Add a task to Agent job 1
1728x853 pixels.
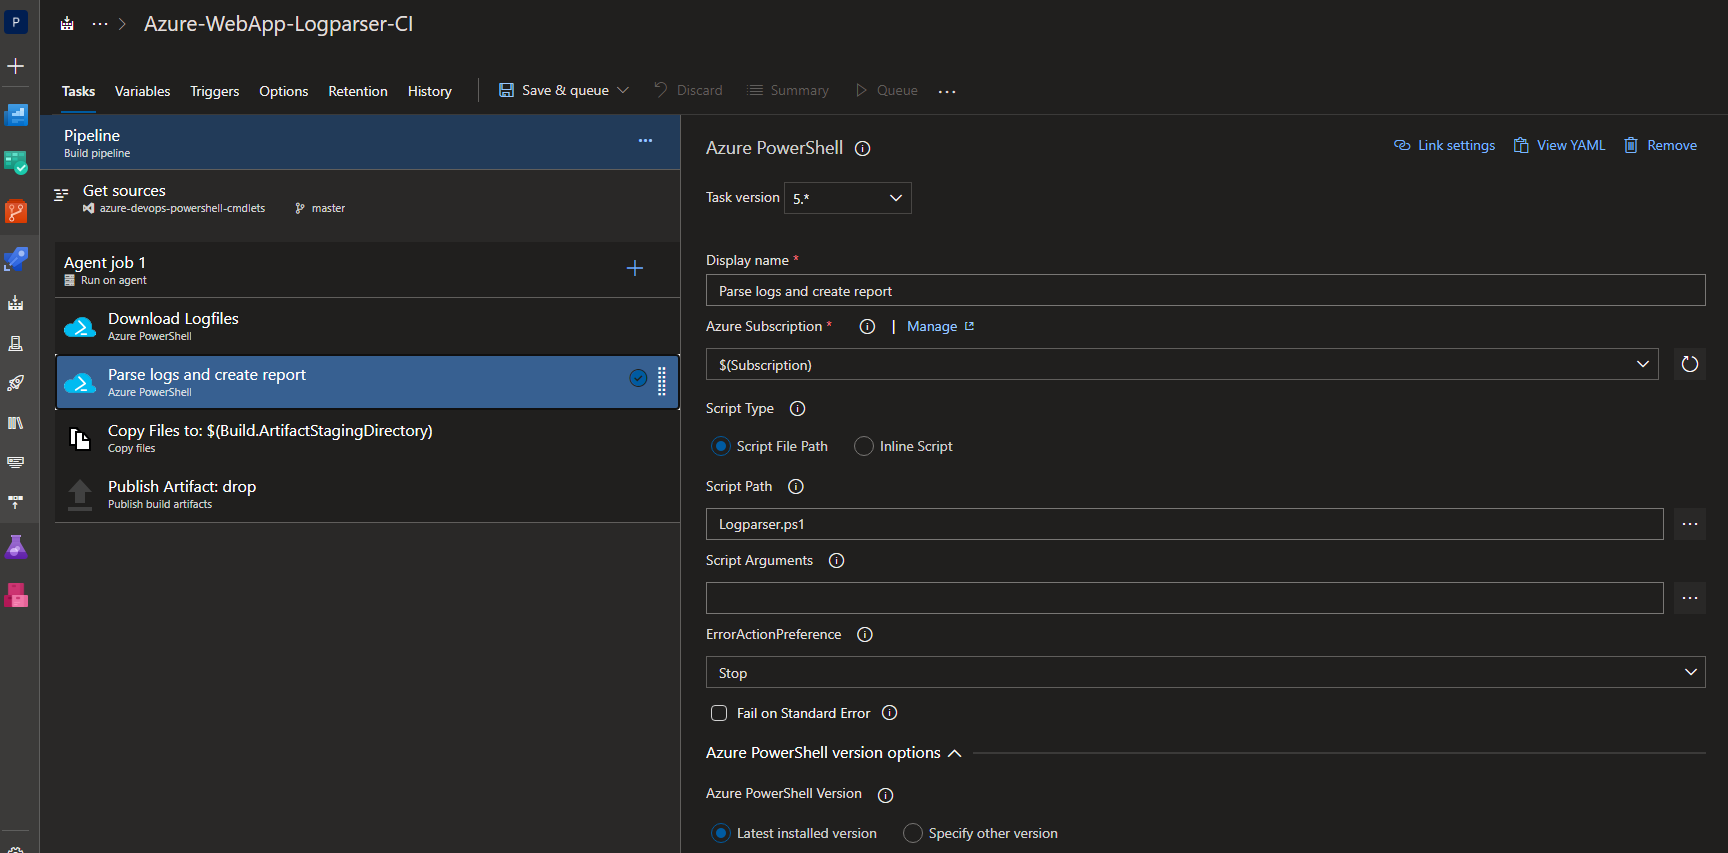pyautogui.click(x=634, y=268)
